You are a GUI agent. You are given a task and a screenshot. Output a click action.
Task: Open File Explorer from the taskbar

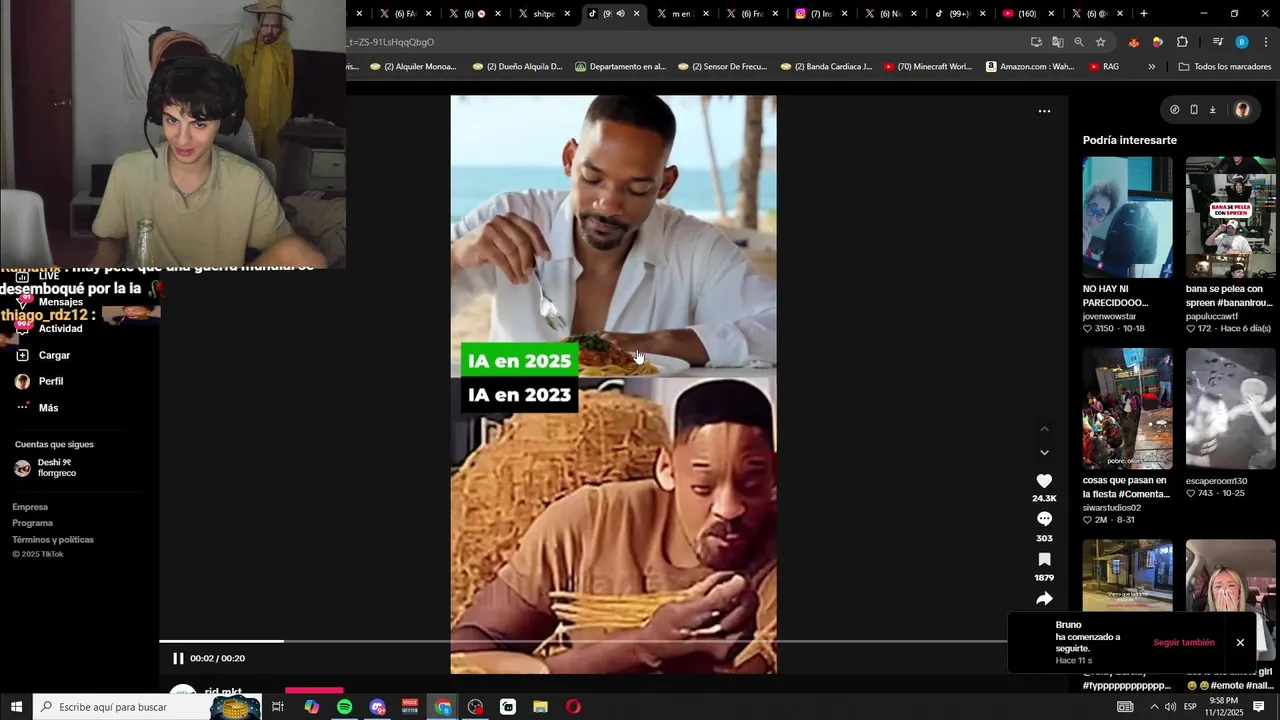(540, 707)
